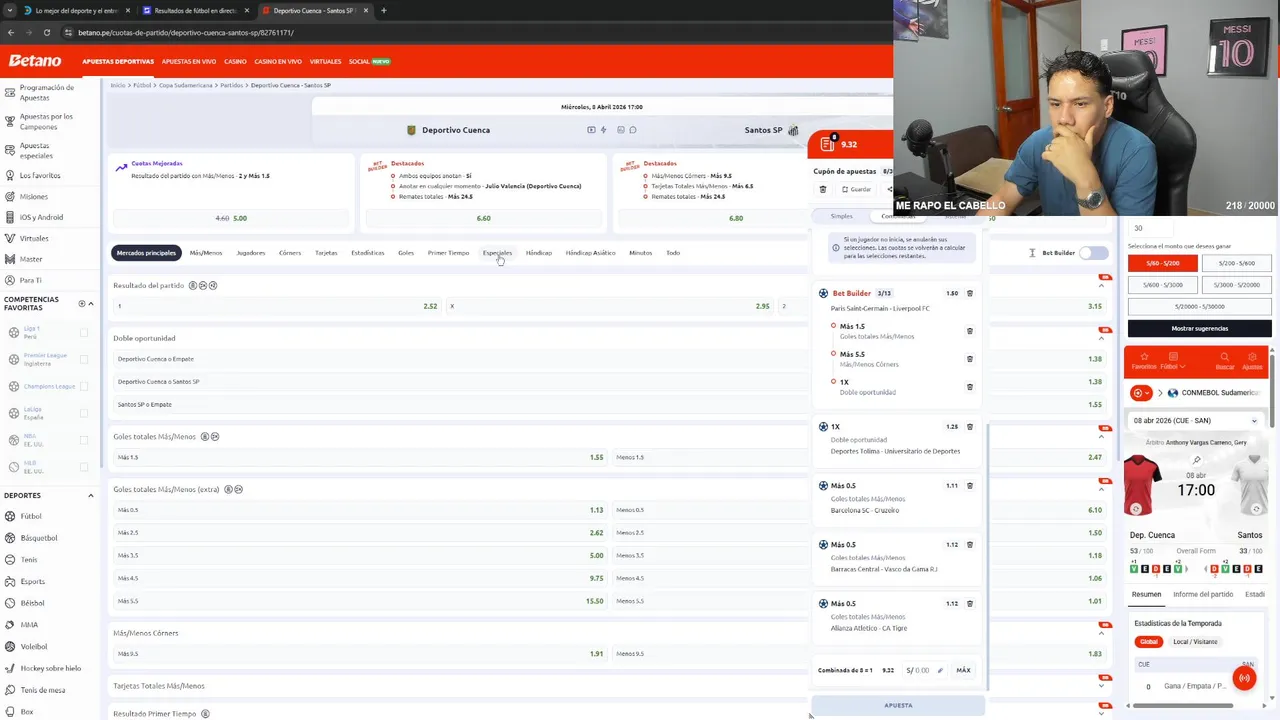The width and height of the screenshot is (1280, 720).
Task: Select the Local / Visitante stats filter pill
Action: [1194, 641]
